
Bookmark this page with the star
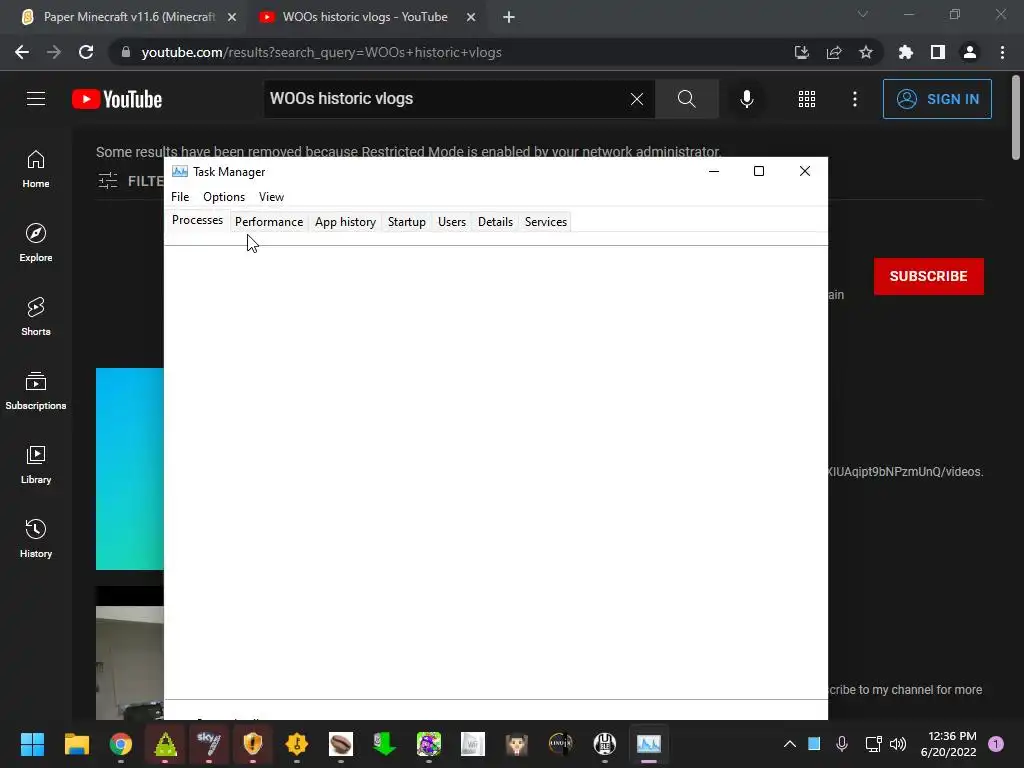(865, 52)
